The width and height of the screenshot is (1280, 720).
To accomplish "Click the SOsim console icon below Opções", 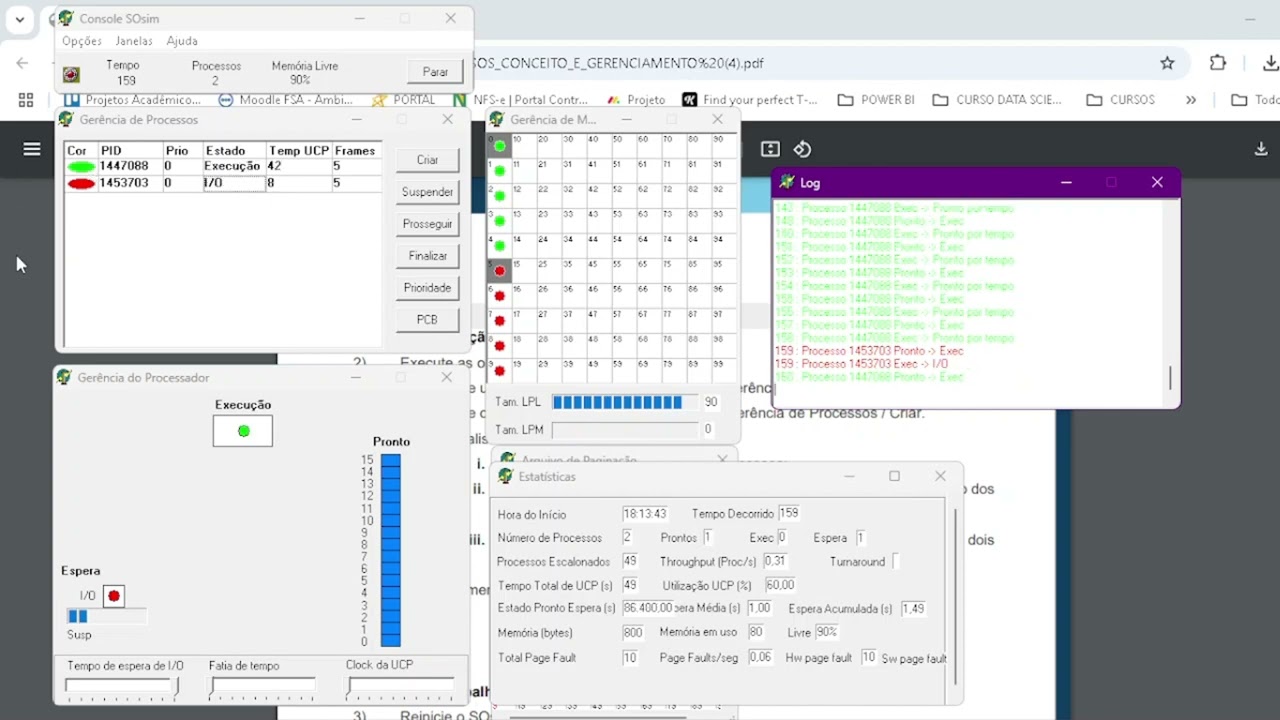I will pyautogui.click(x=71, y=74).
